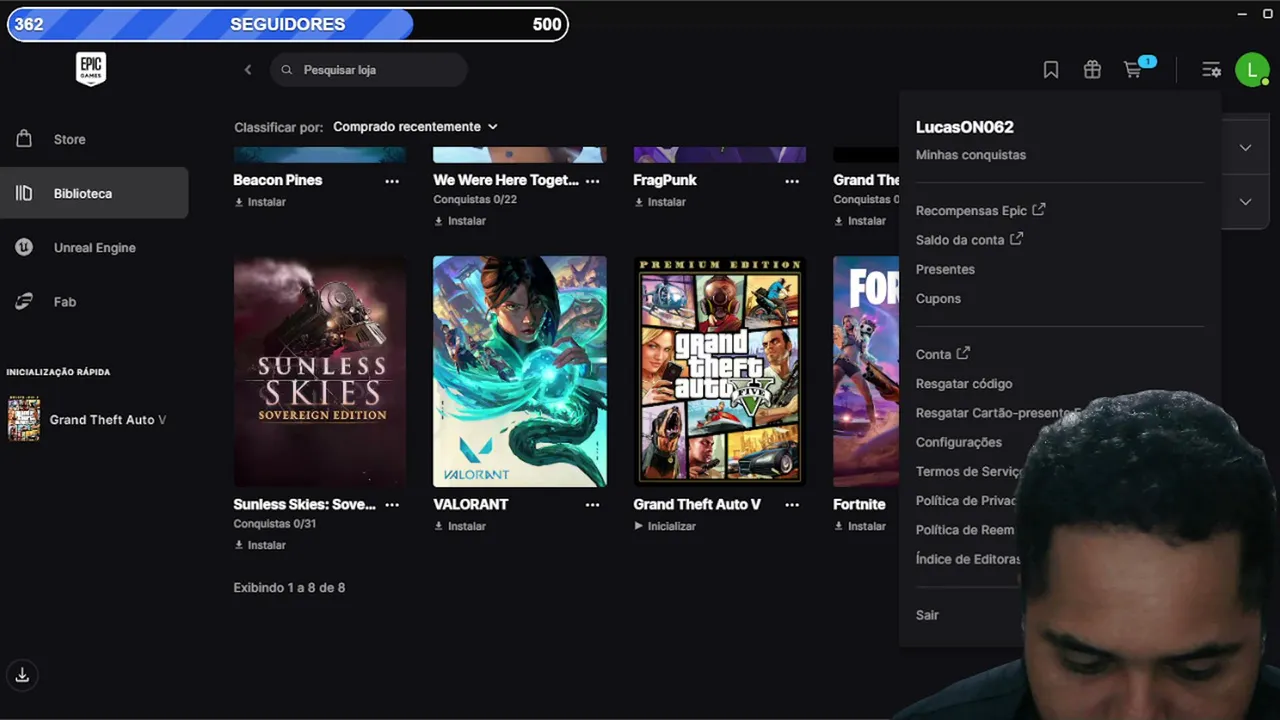Click the green L profile avatar
This screenshot has height=720, width=1280.
click(1252, 70)
